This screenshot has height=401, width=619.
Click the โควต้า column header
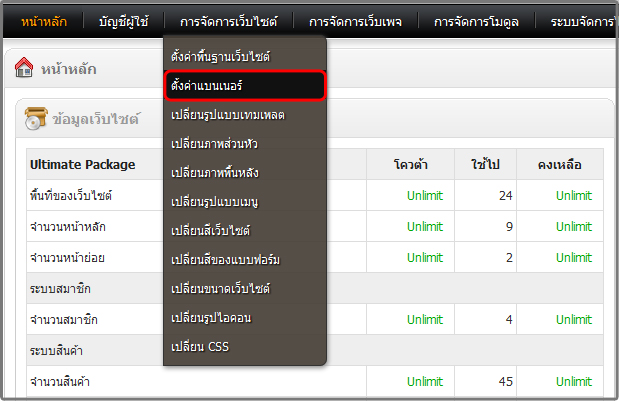pos(411,164)
